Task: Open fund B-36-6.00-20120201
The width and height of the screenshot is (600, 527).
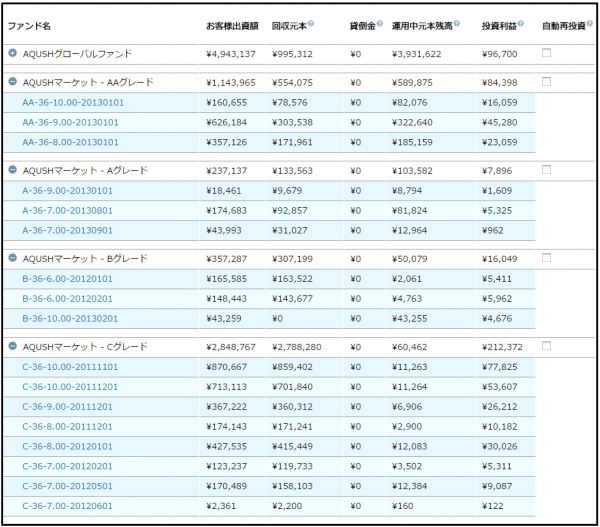Action: pyautogui.click(x=68, y=299)
